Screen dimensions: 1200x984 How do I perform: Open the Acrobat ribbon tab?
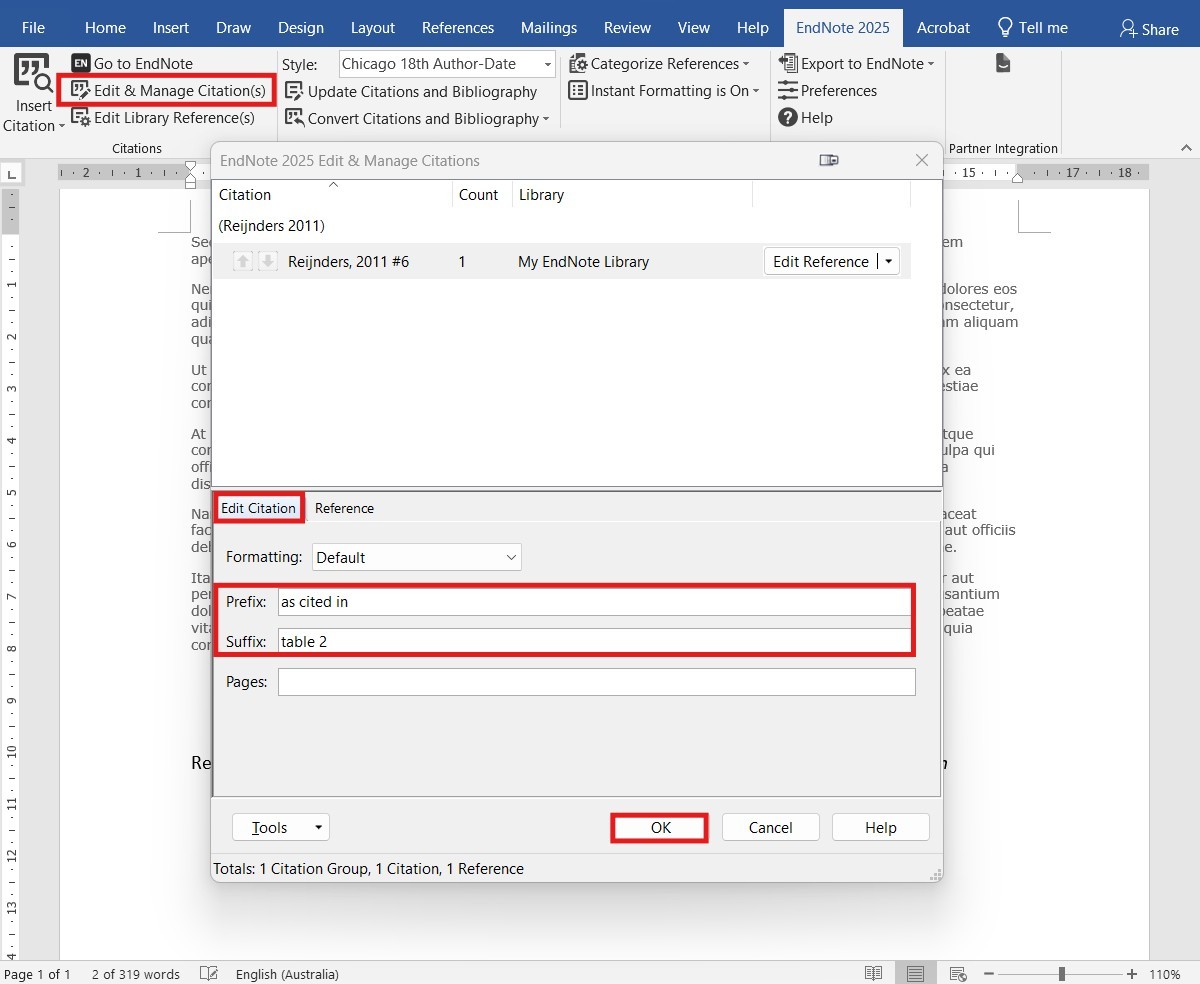tap(943, 27)
